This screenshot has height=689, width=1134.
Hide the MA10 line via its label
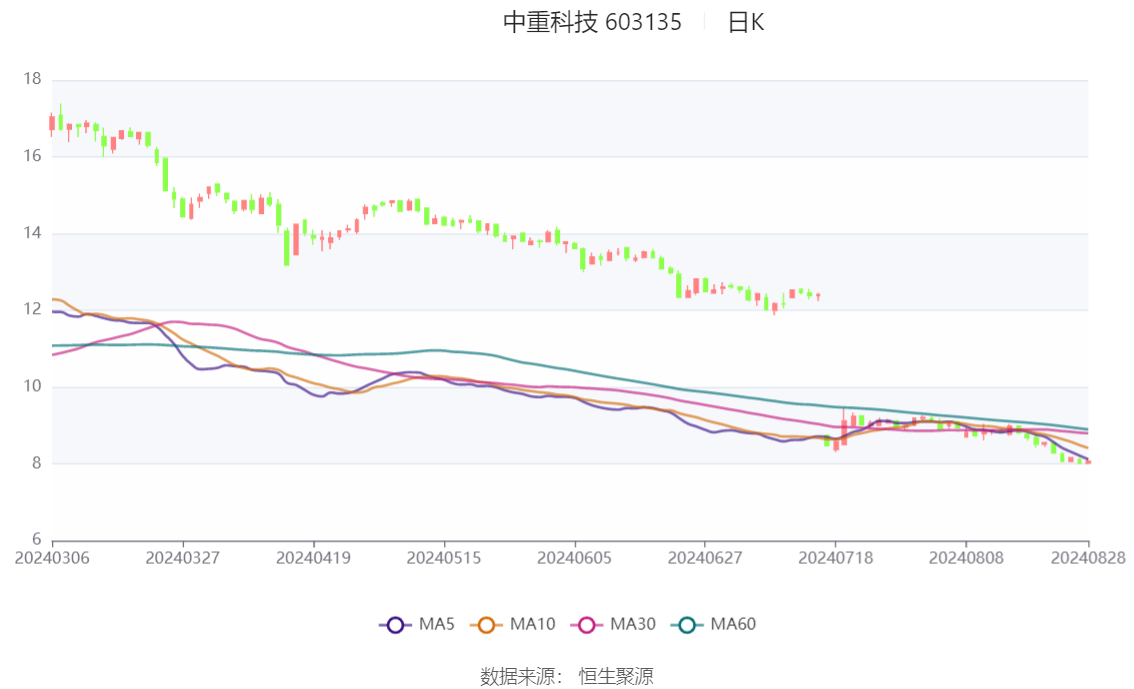[x=532, y=624]
